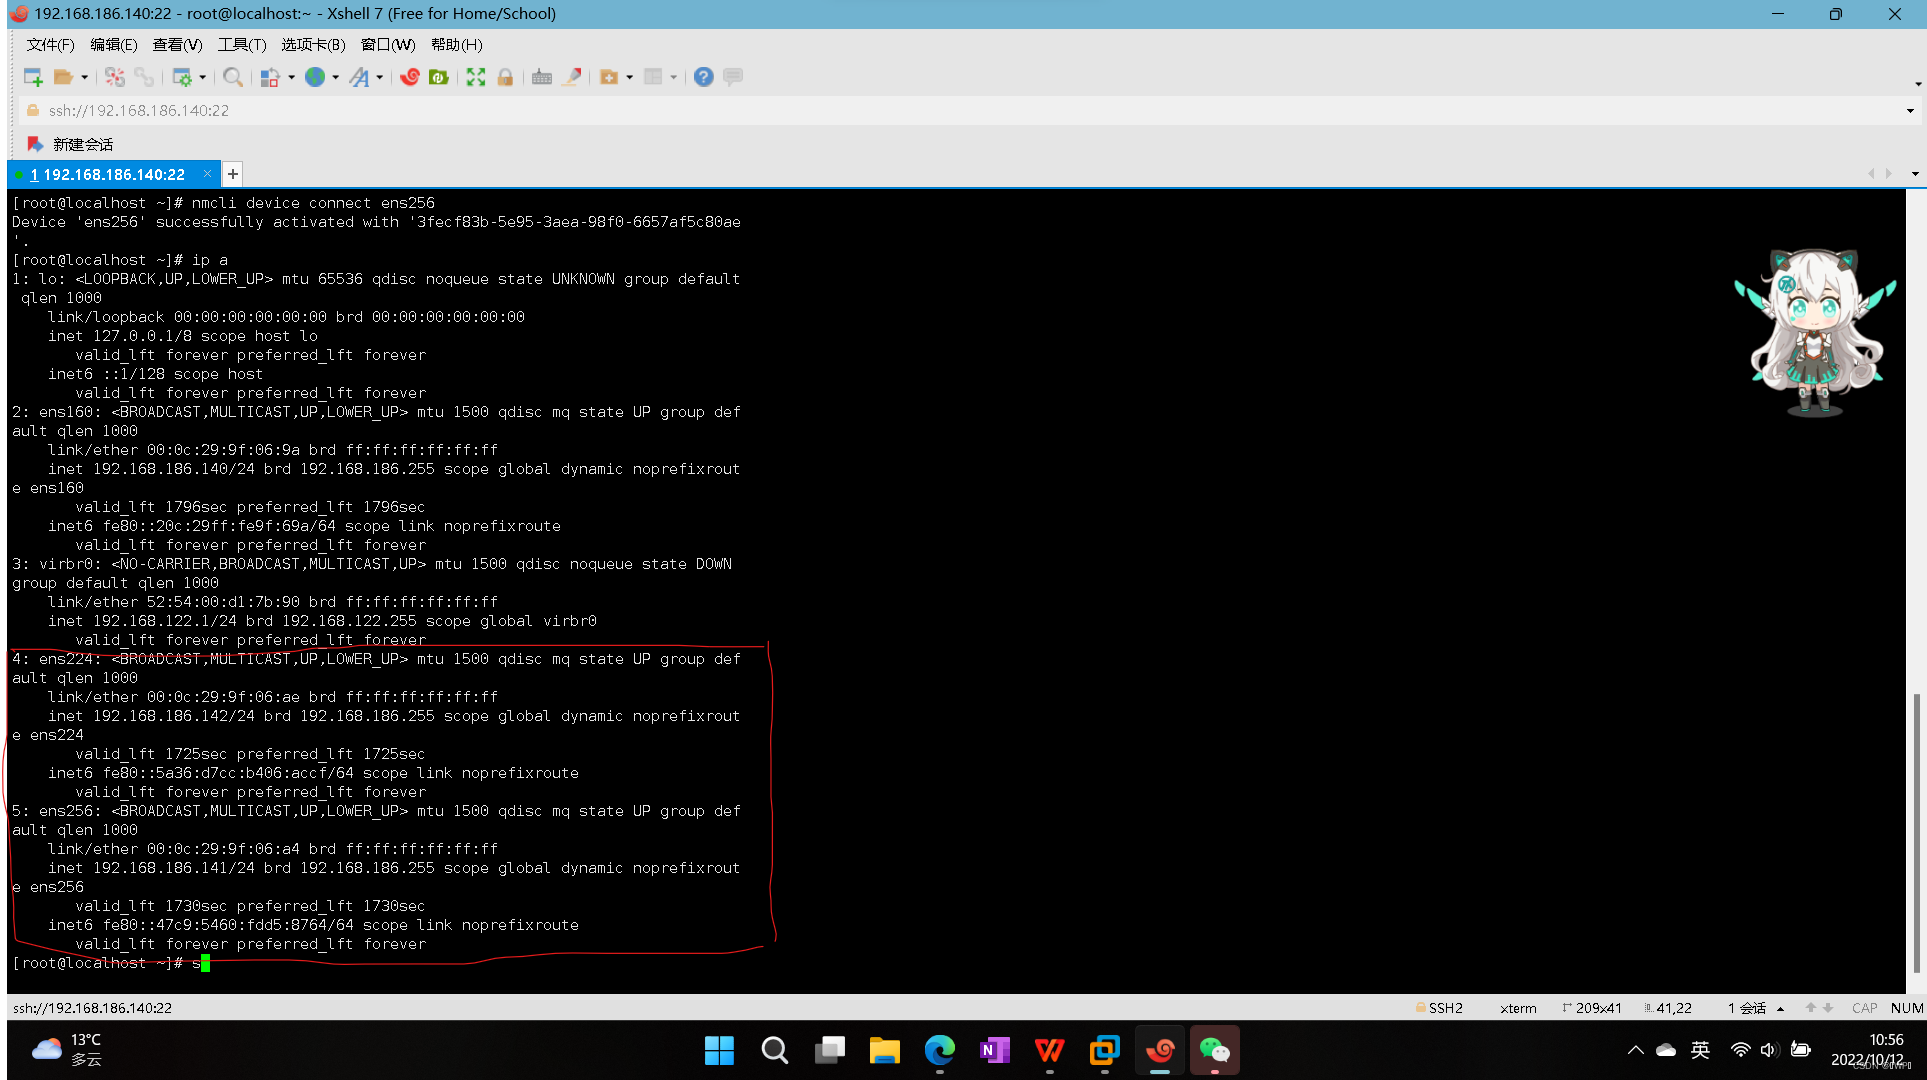The image size is (1927, 1080).
Task: Add a new tab with plus button
Action: point(232,174)
